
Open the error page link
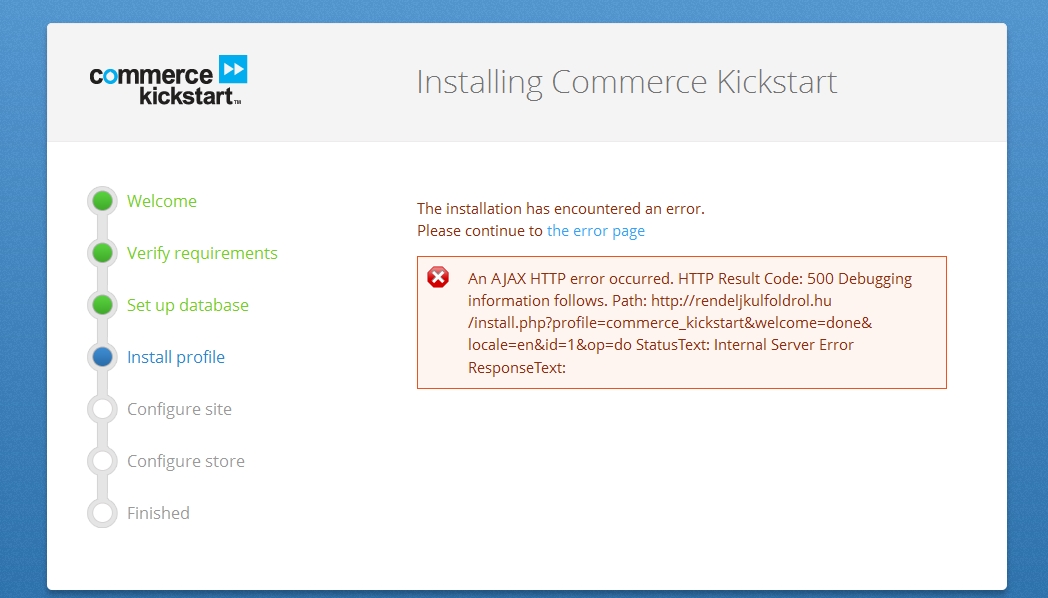tap(596, 231)
